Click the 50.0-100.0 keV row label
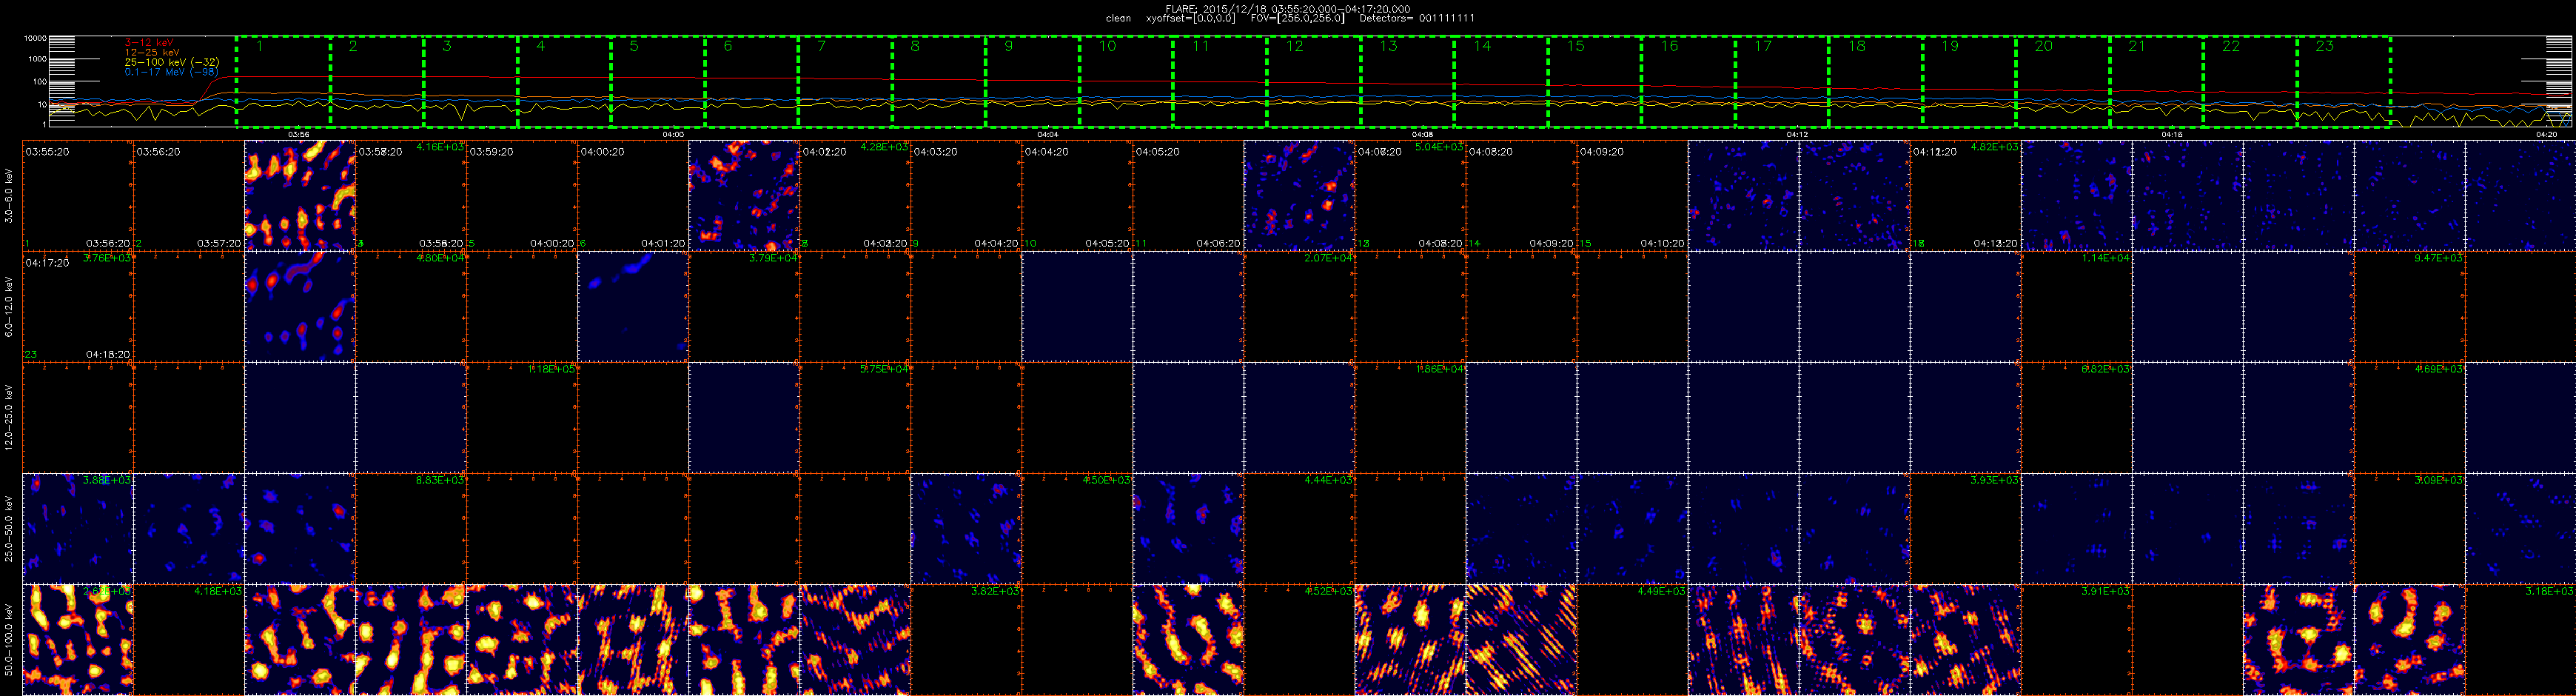Screen dimensions: 2576x696 click(10, 640)
